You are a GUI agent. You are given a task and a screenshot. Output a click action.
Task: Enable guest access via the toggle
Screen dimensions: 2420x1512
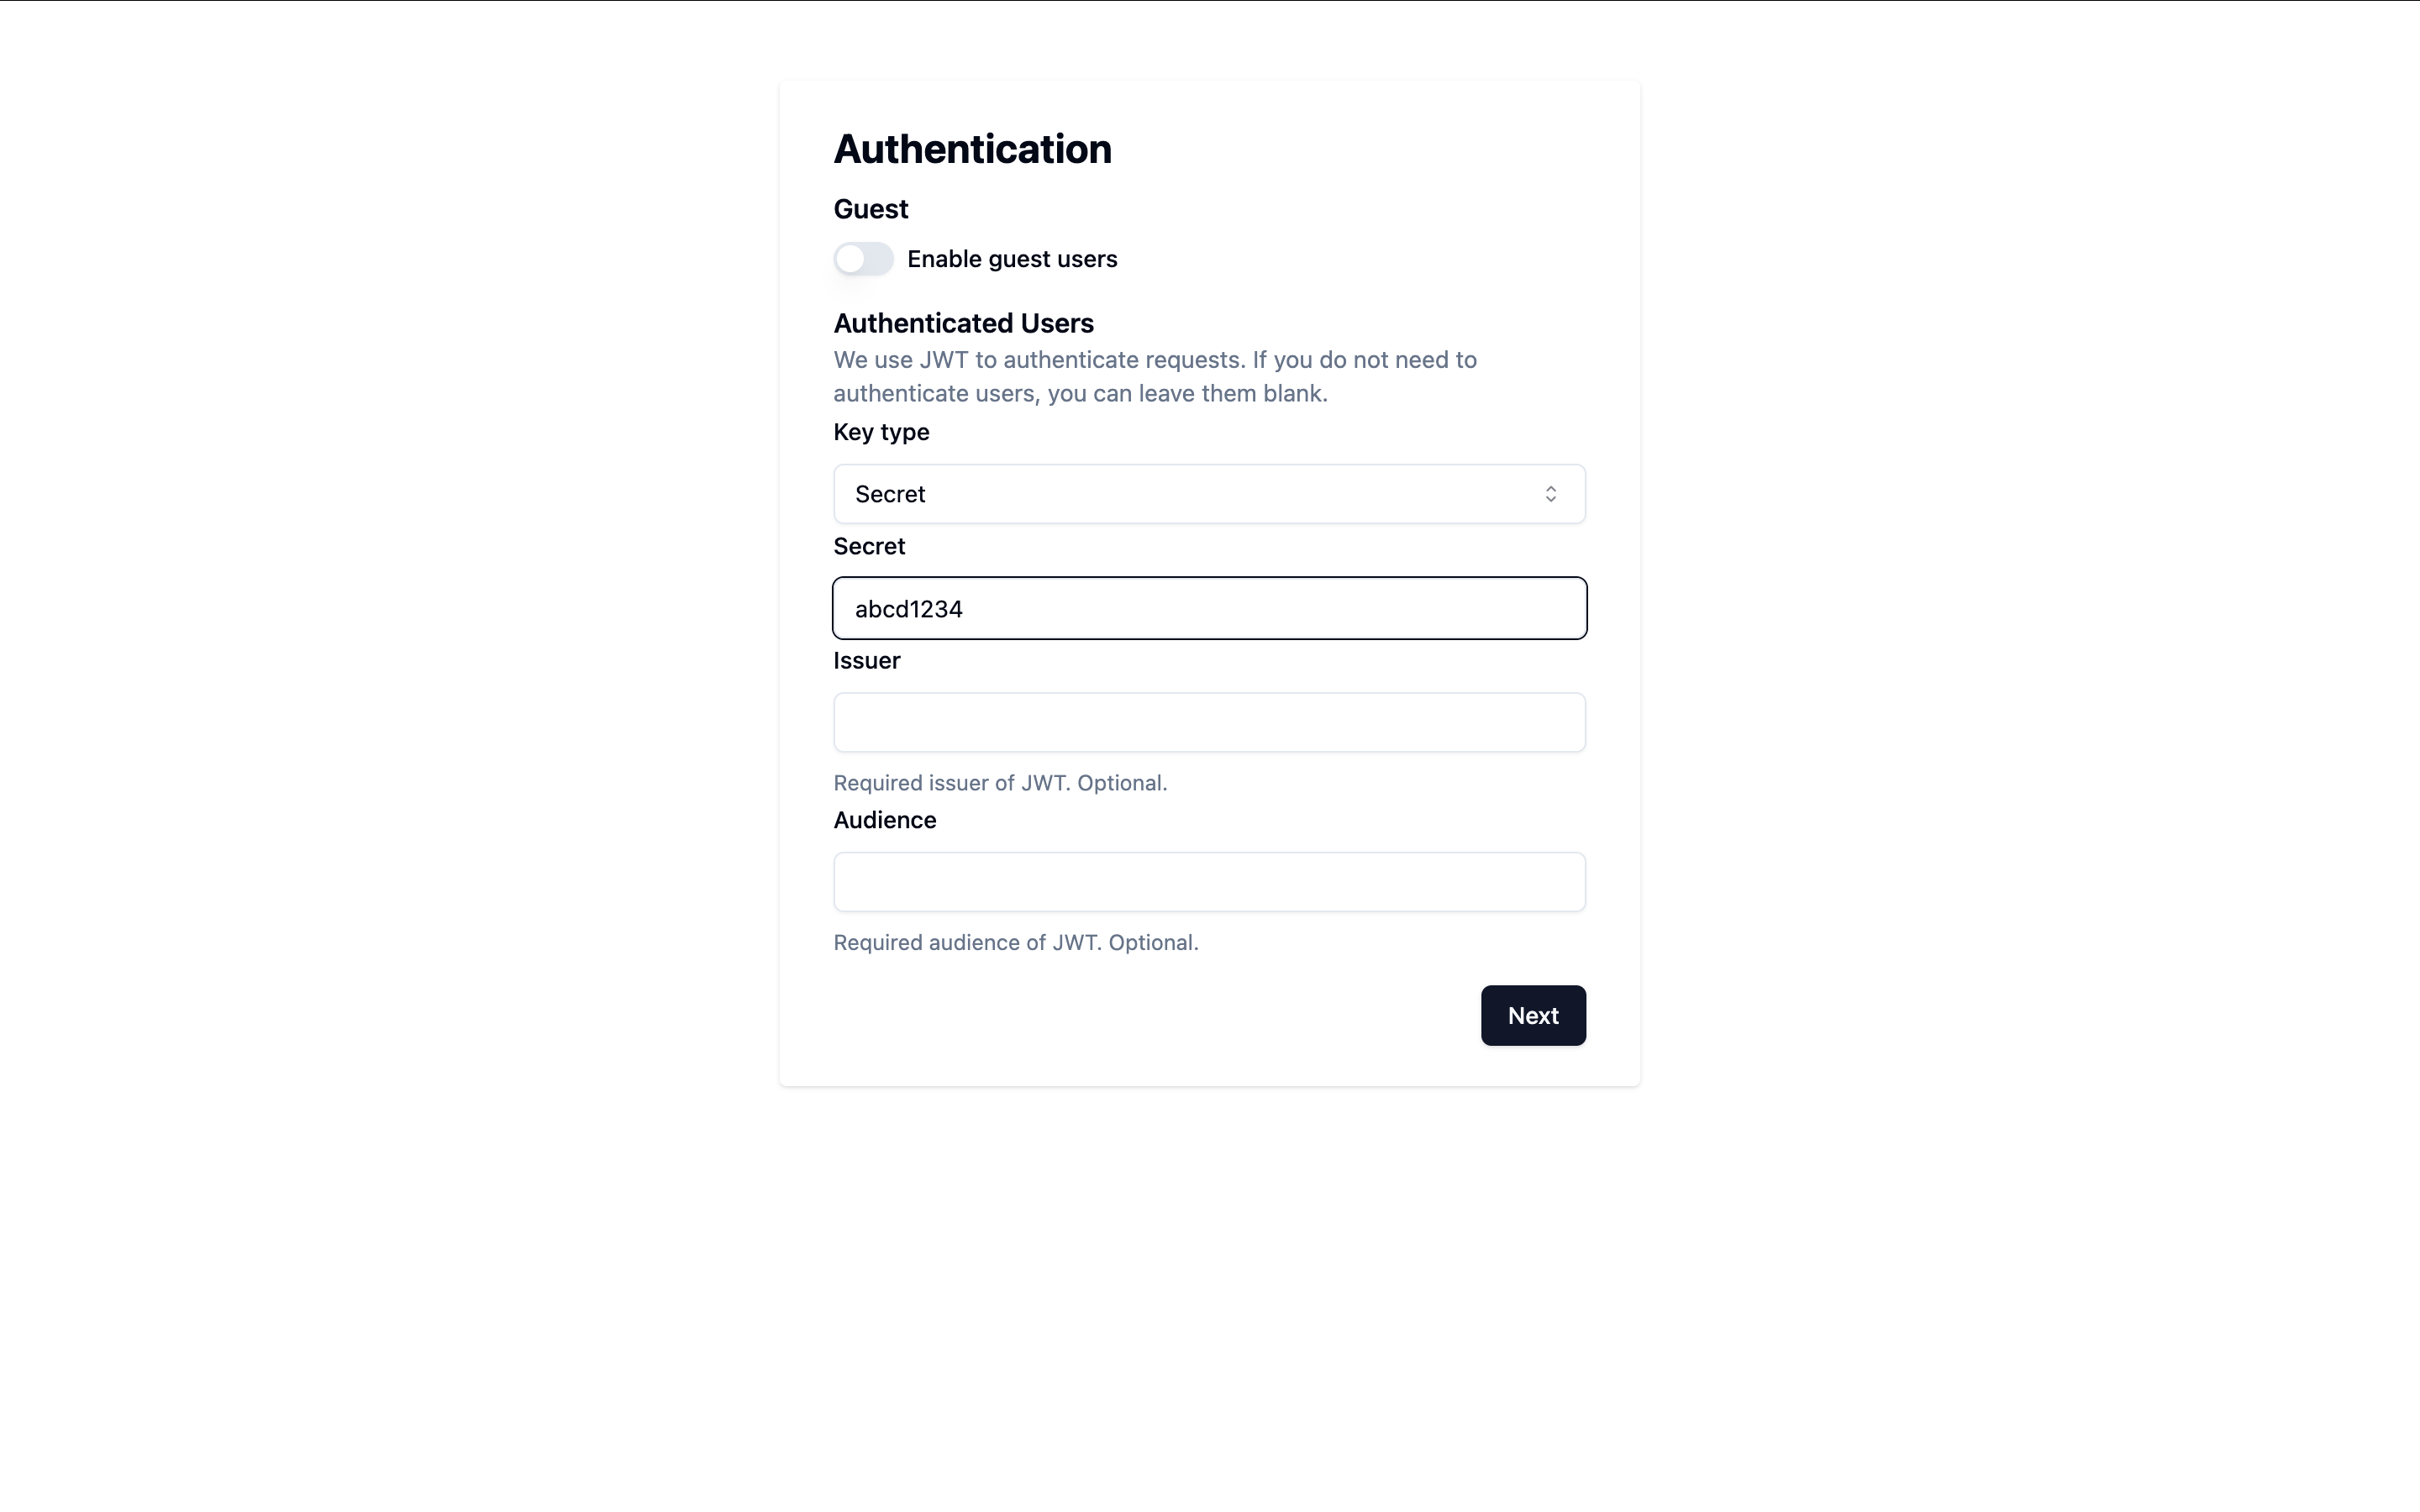863,258
